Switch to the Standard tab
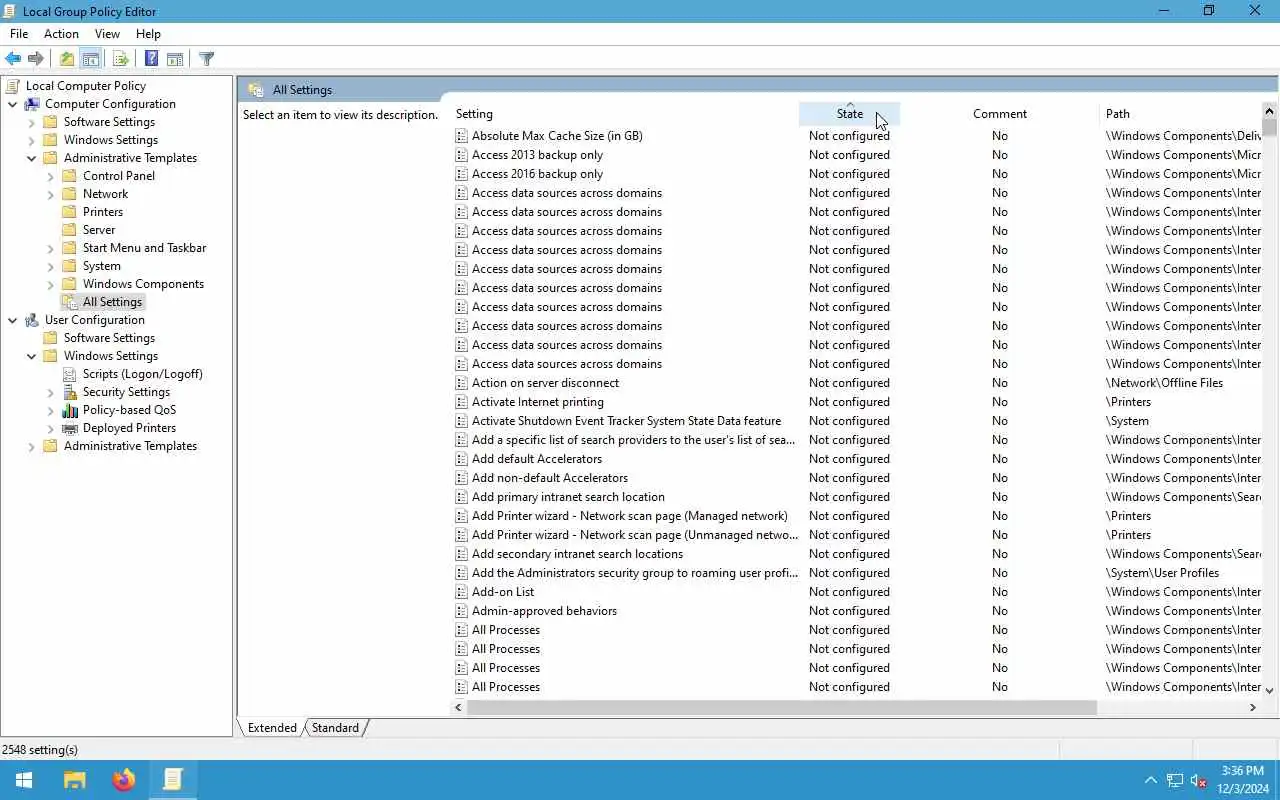The width and height of the screenshot is (1280, 800). pos(335,728)
